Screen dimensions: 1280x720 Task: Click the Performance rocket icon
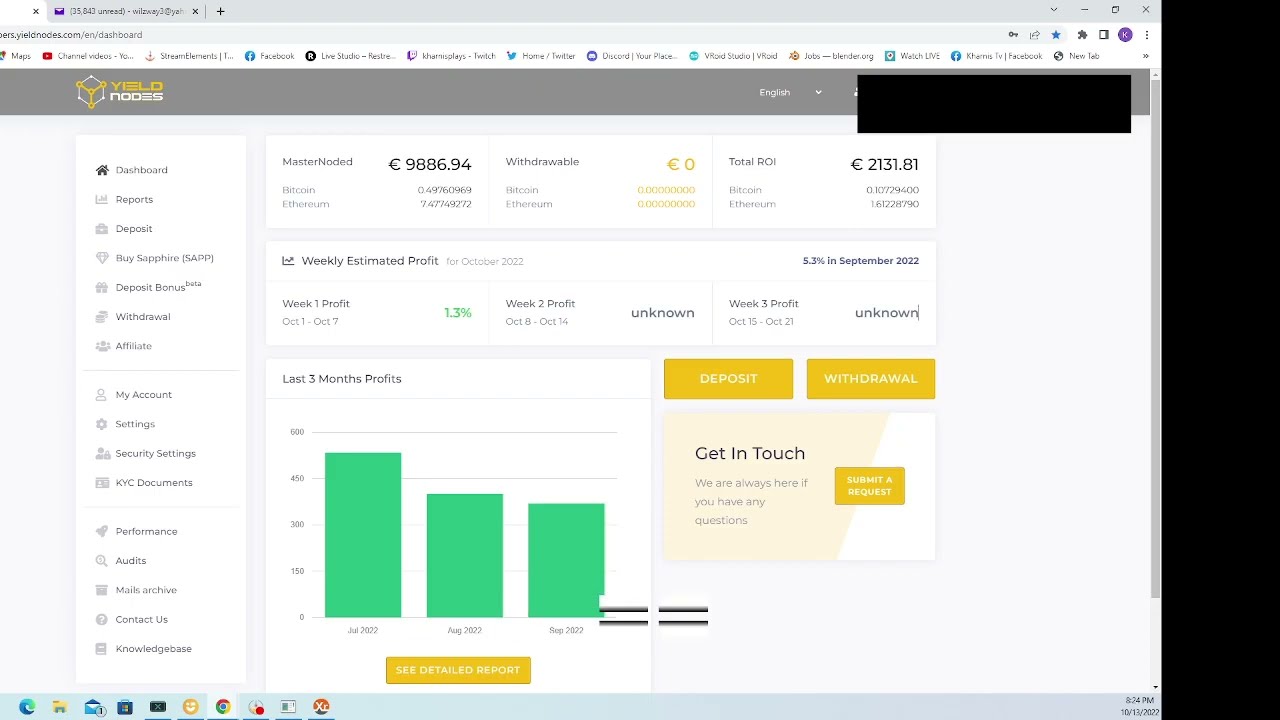click(102, 531)
